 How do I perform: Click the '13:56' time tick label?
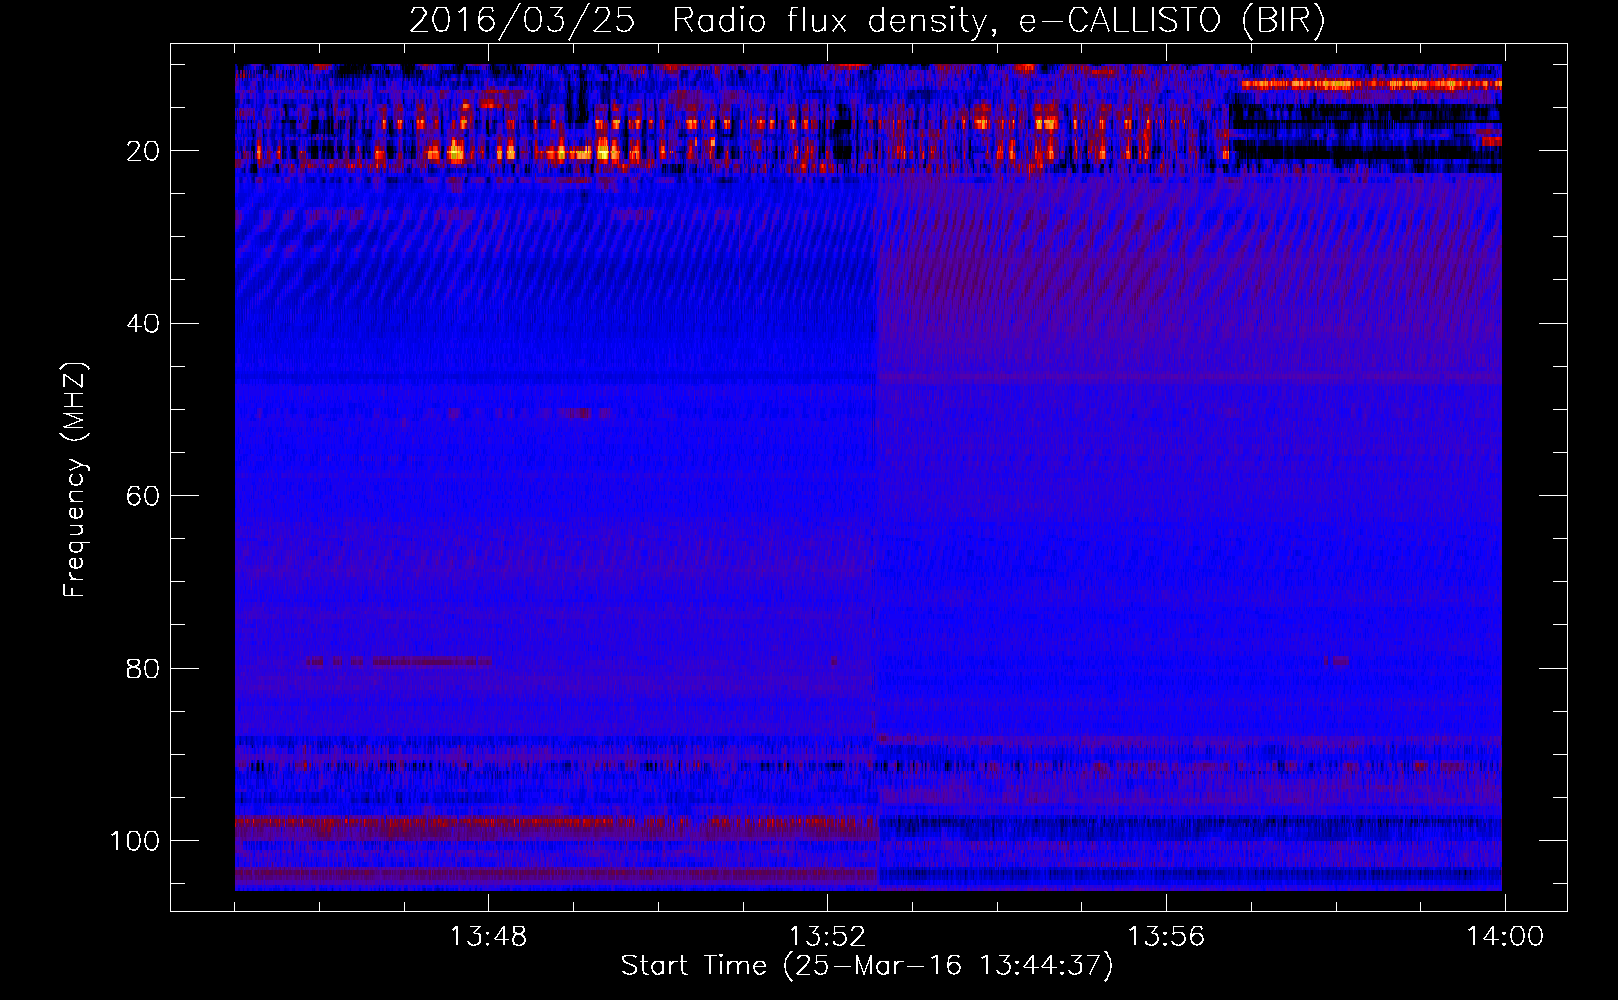tap(1166, 937)
